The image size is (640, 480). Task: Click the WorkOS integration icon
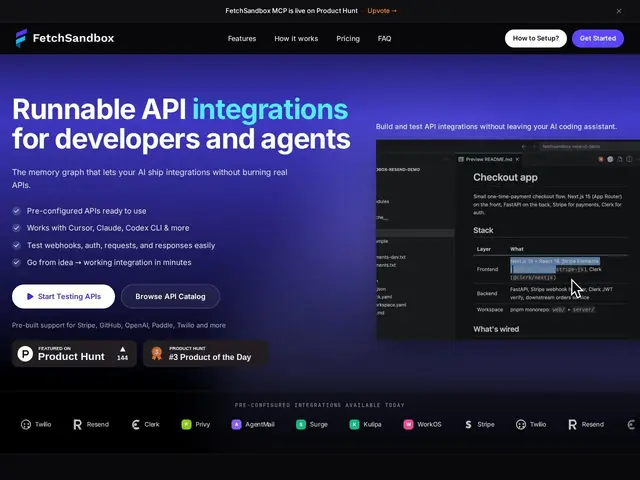point(408,424)
